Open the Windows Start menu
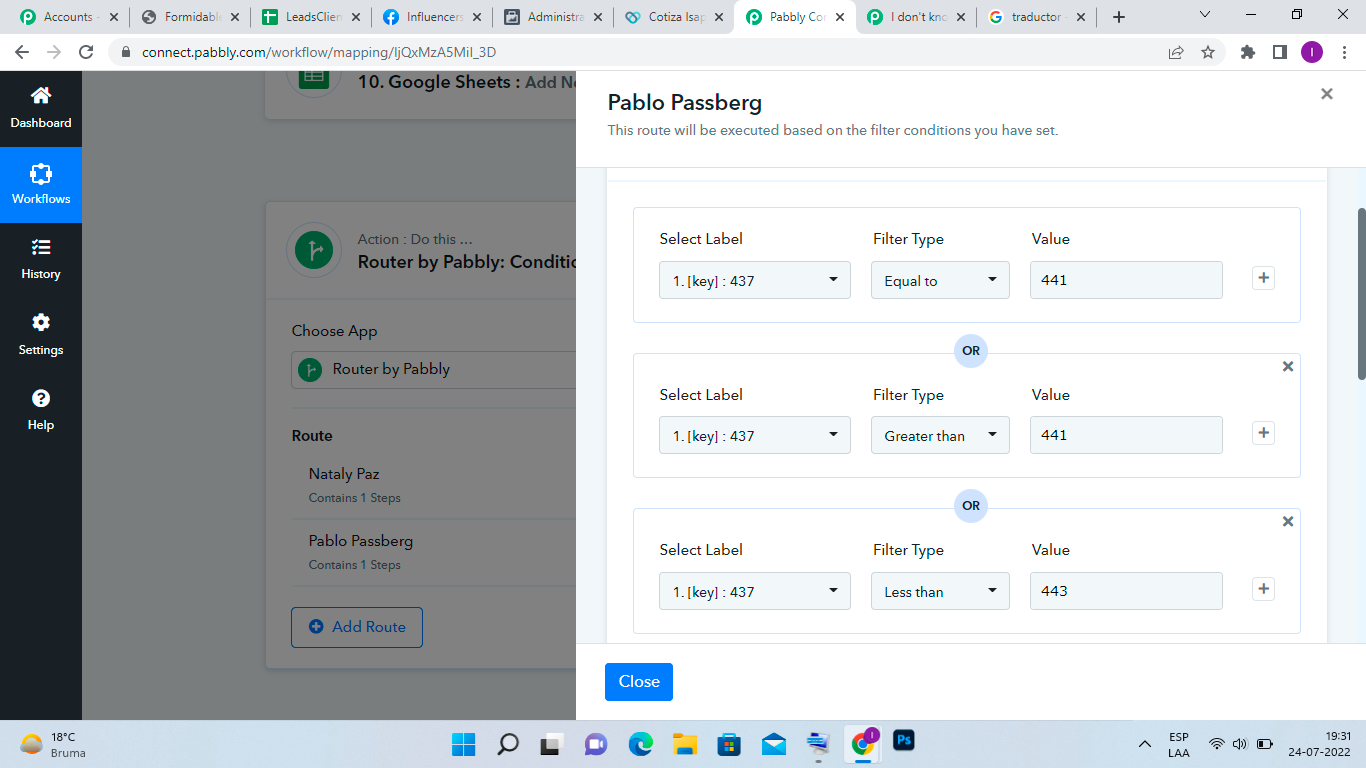 pyautogui.click(x=464, y=744)
